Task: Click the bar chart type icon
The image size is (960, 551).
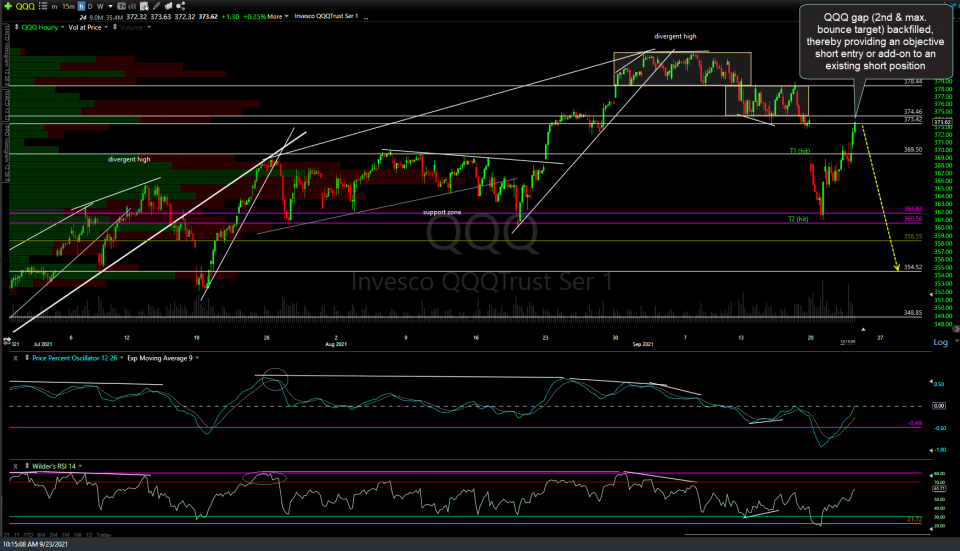Action: coord(132,6)
